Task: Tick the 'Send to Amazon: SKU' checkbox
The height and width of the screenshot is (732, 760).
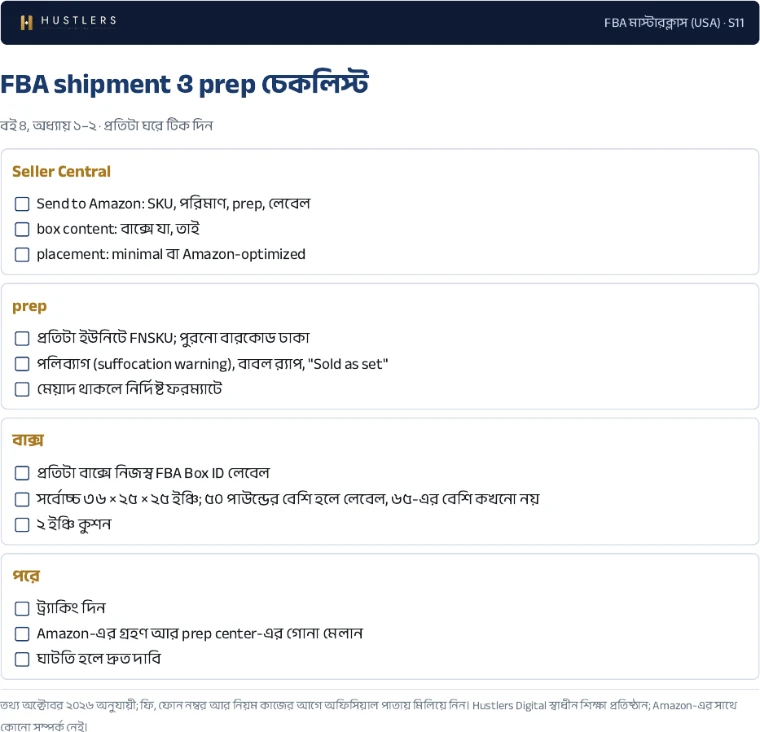Action: click(22, 204)
